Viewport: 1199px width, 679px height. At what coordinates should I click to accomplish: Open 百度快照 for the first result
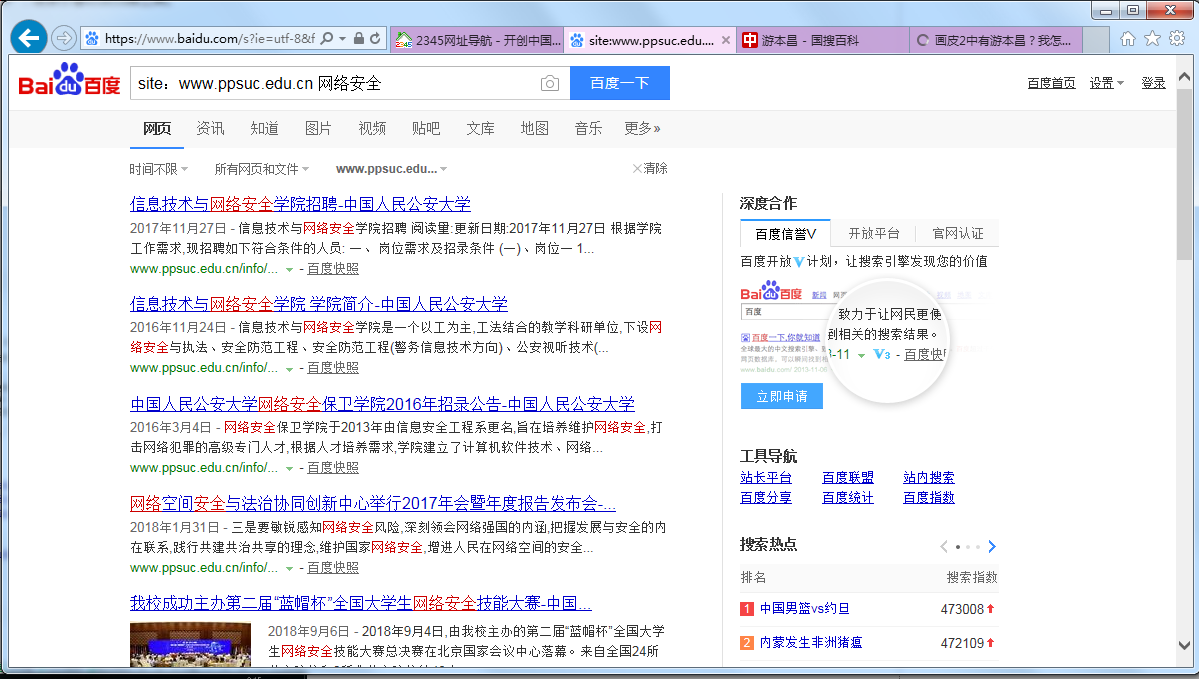(333, 269)
